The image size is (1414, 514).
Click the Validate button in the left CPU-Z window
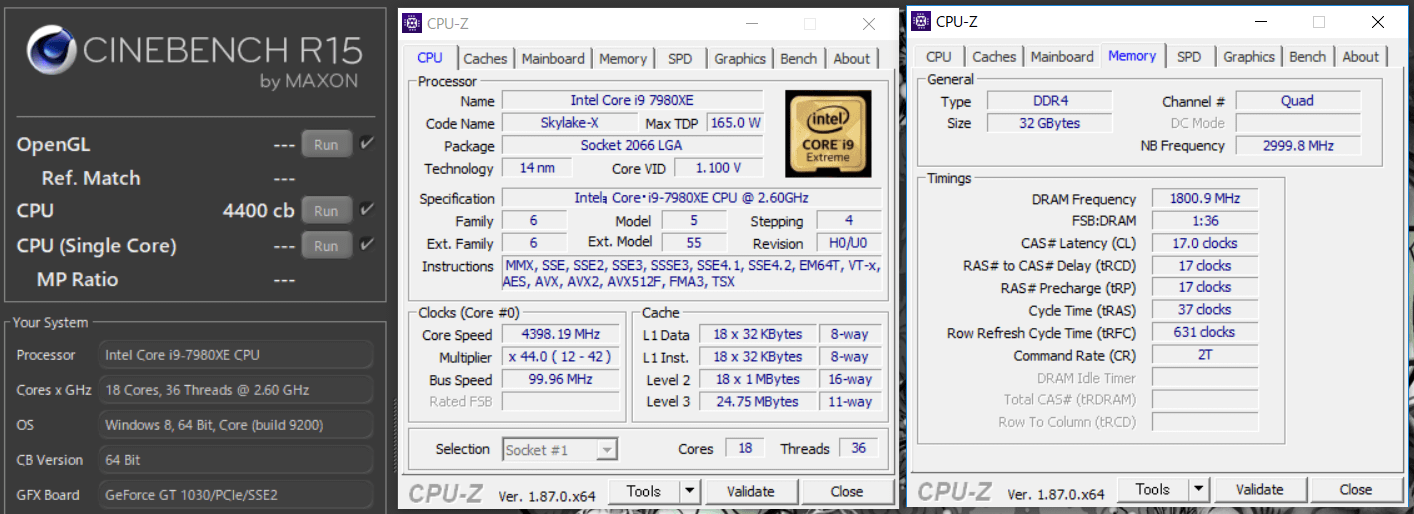click(751, 491)
